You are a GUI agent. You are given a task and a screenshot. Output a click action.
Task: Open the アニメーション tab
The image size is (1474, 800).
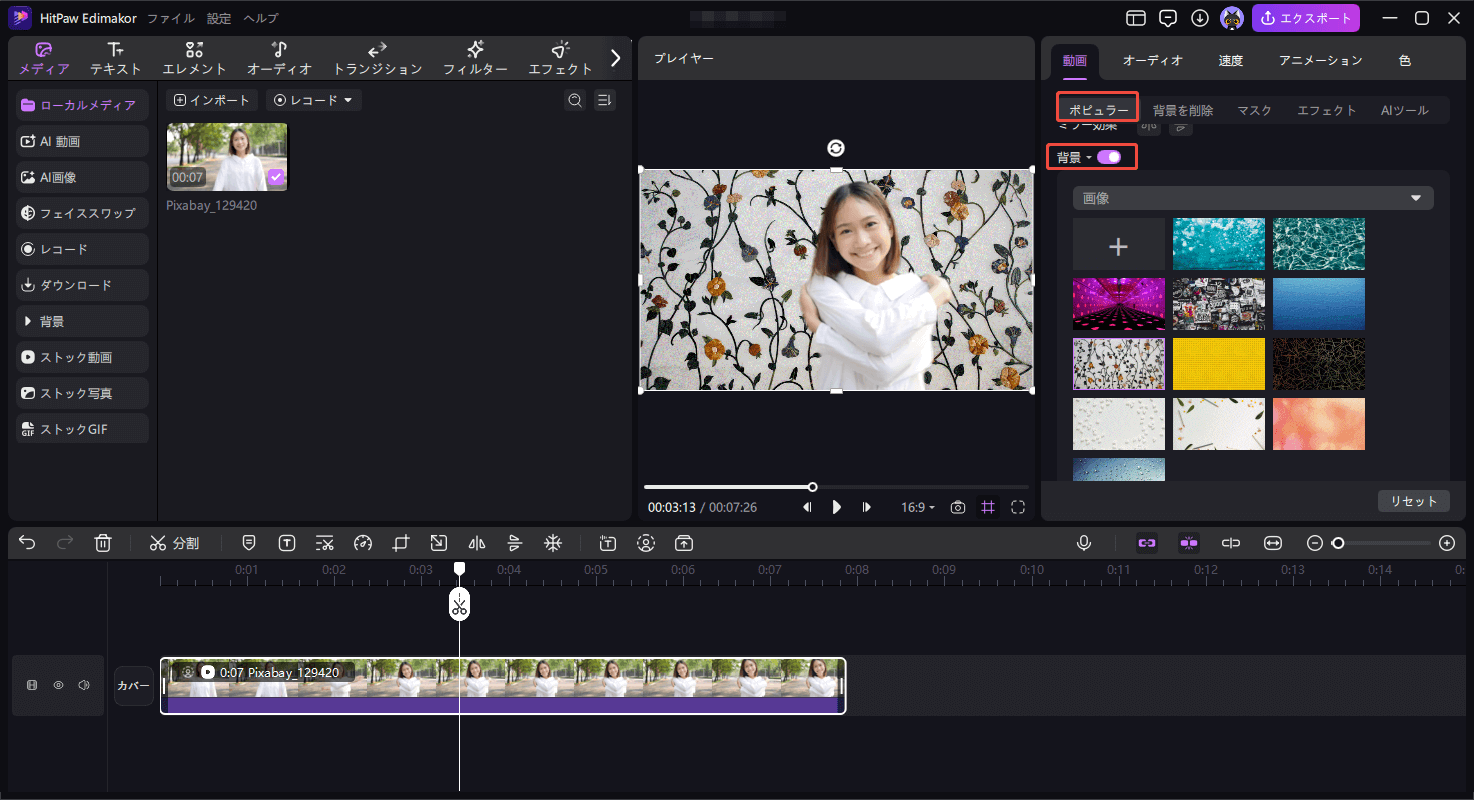tap(1320, 60)
